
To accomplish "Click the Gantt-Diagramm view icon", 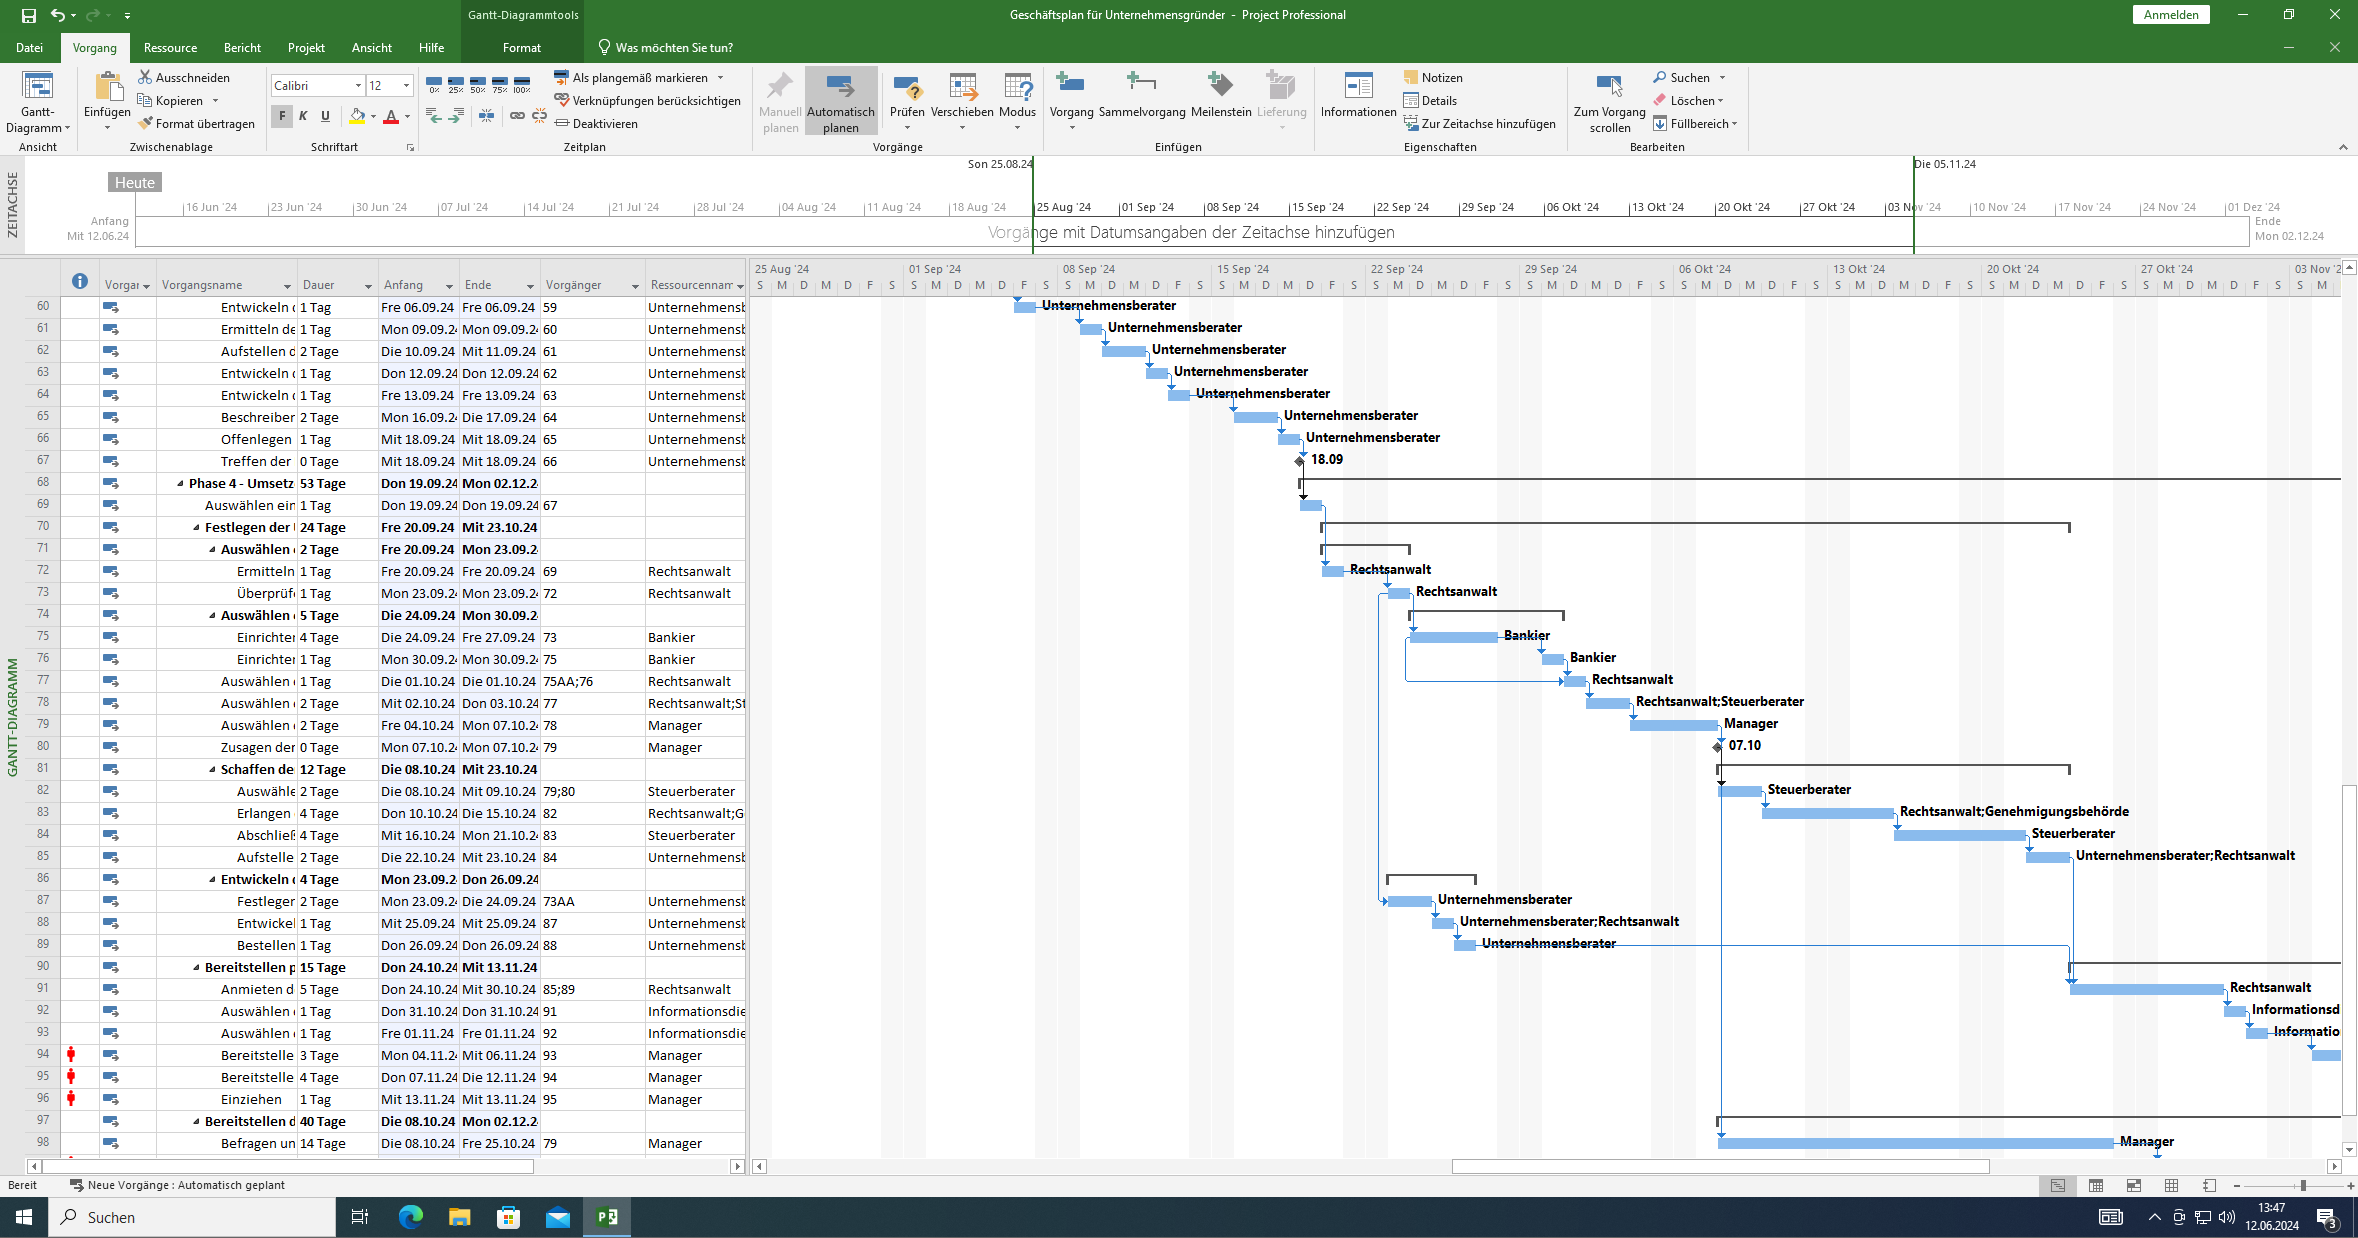I will tap(38, 90).
